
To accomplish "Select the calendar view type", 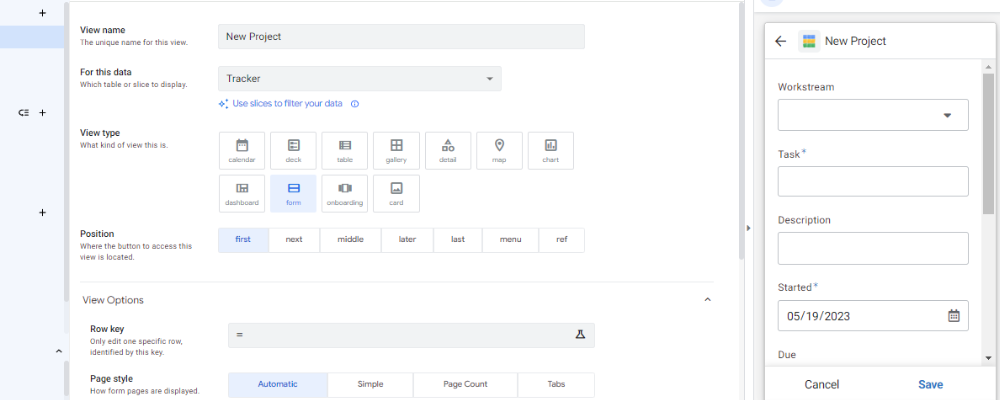I will pos(242,151).
